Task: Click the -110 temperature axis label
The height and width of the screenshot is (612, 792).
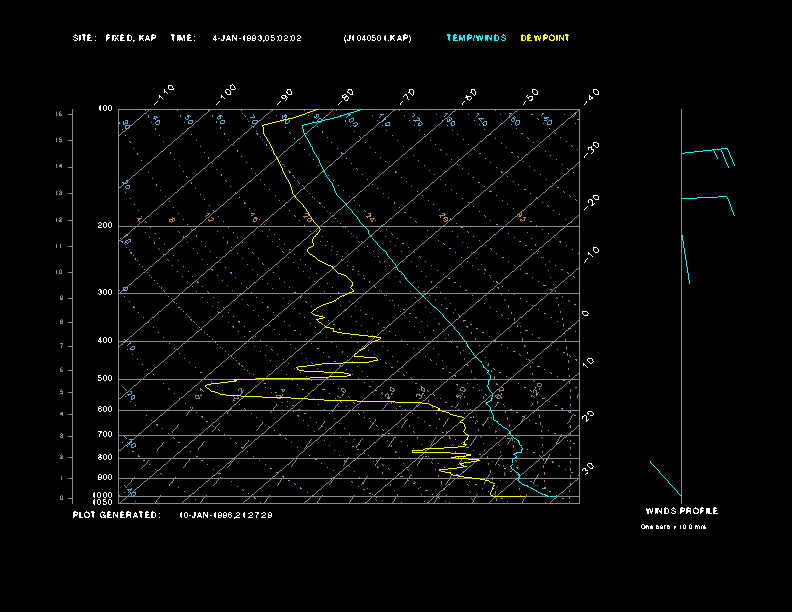Action: coord(166,92)
